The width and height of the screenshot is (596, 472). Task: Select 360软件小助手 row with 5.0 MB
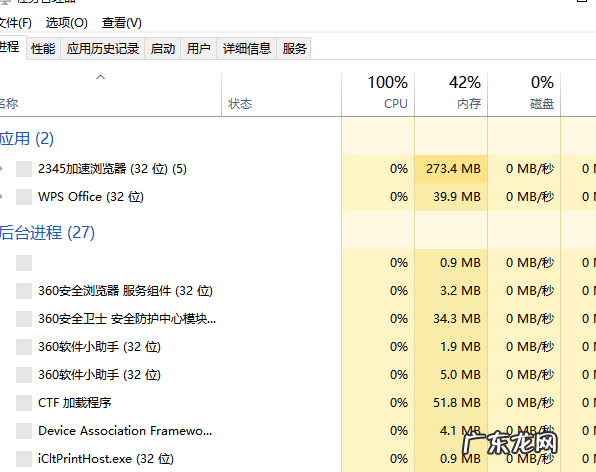point(298,375)
